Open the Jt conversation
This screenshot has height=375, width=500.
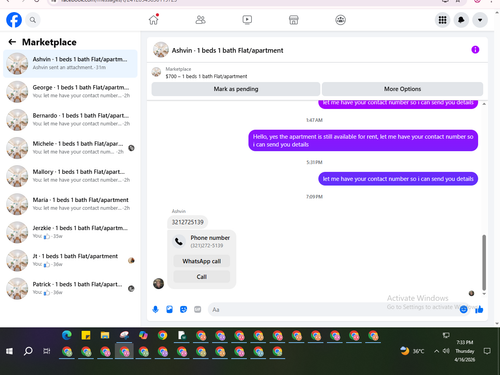70,260
